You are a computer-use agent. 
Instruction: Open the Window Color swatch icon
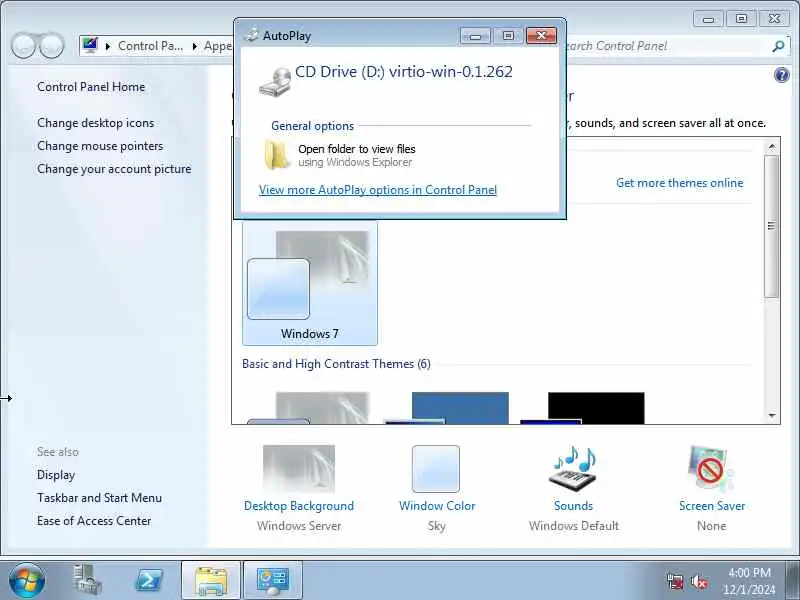pos(436,468)
